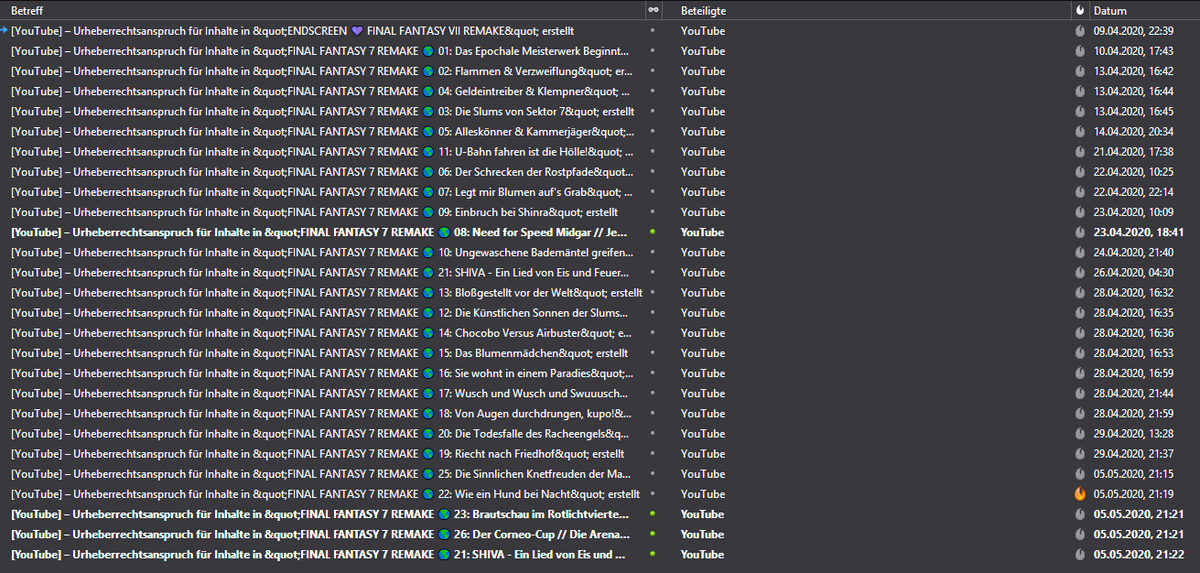
Task: Select message '13: Bloßgestellt vor der Welt'
Action: pos(327,293)
